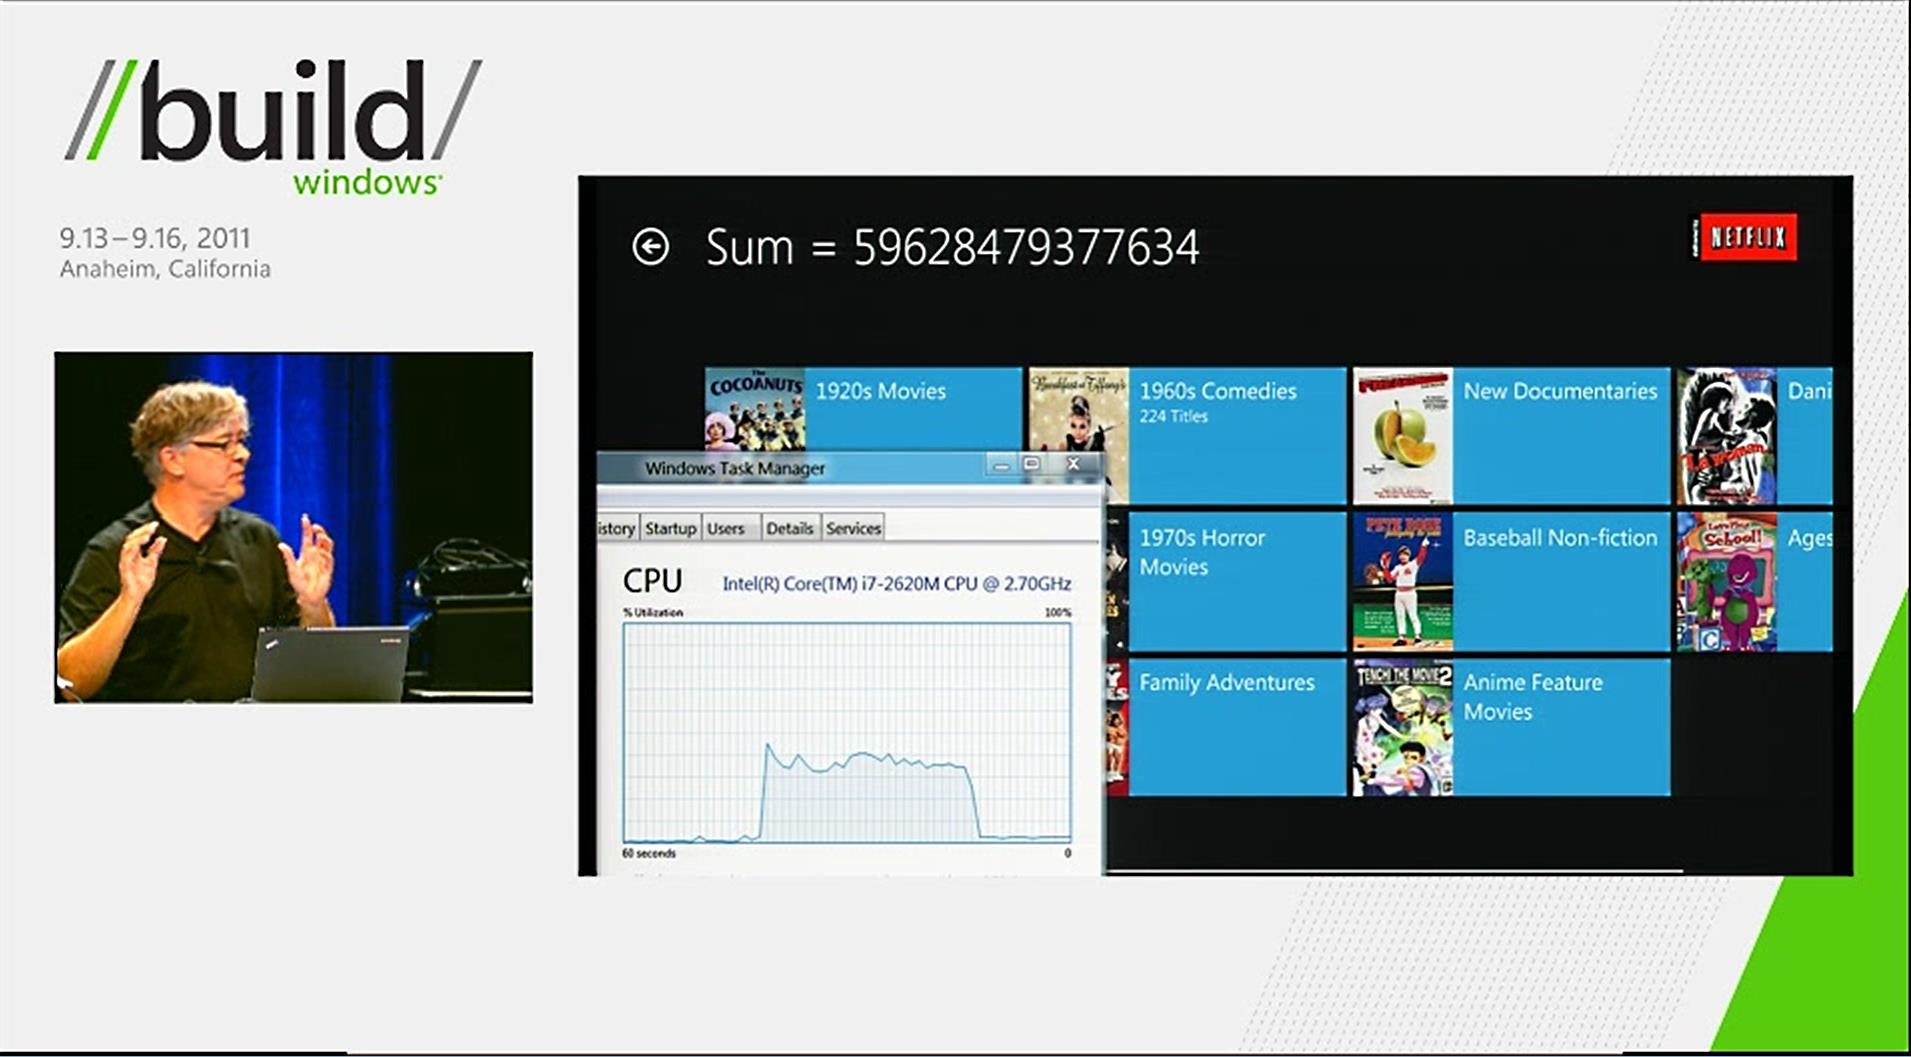Open the 1960s Comedies tile

point(1187,436)
